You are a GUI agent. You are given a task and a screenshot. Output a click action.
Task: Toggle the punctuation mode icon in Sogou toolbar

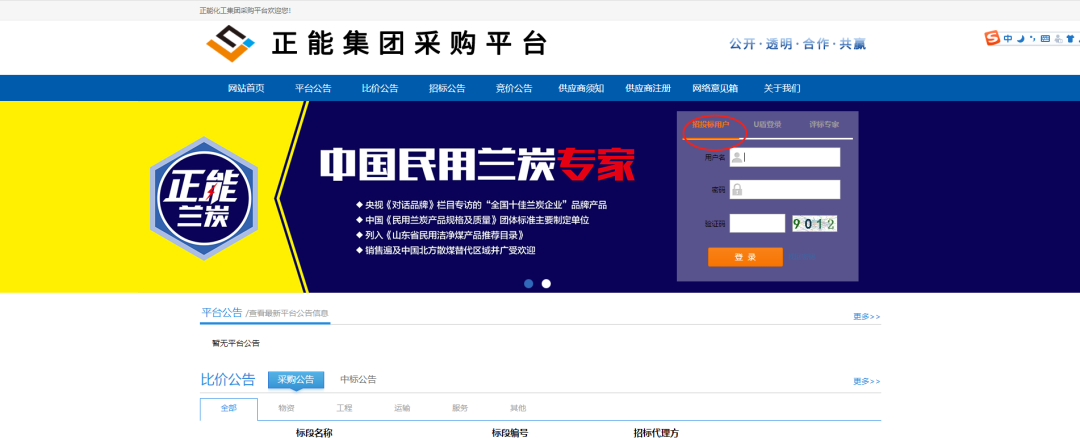point(1032,39)
